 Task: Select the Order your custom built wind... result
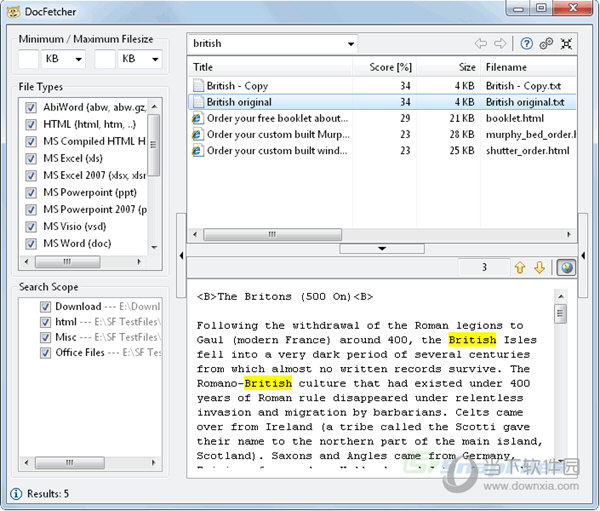(277, 150)
